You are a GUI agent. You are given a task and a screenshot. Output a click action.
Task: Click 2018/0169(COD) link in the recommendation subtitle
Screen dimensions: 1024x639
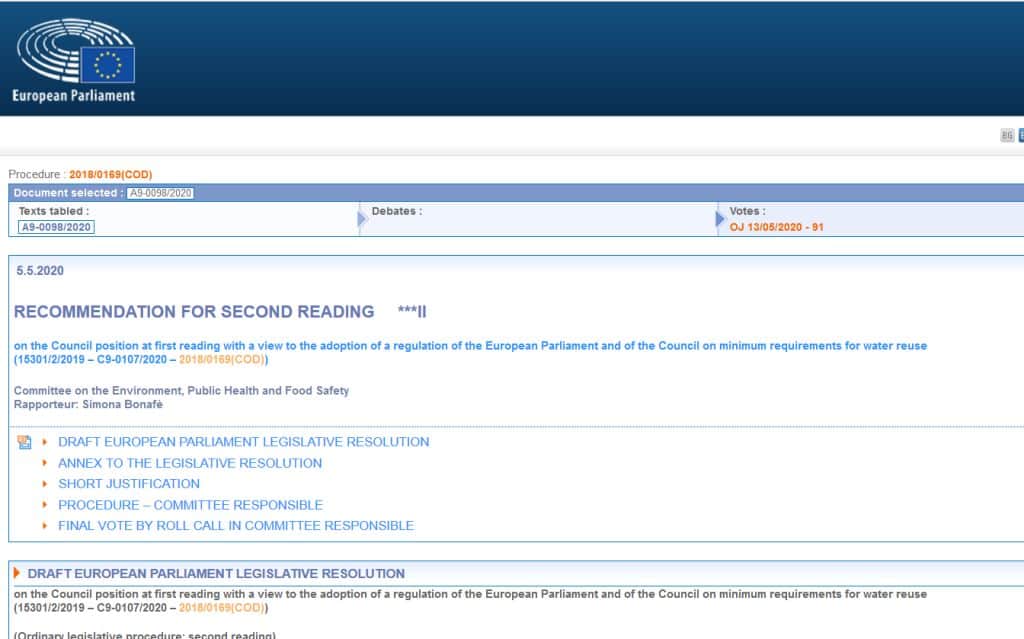pyautogui.click(x=222, y=359)
